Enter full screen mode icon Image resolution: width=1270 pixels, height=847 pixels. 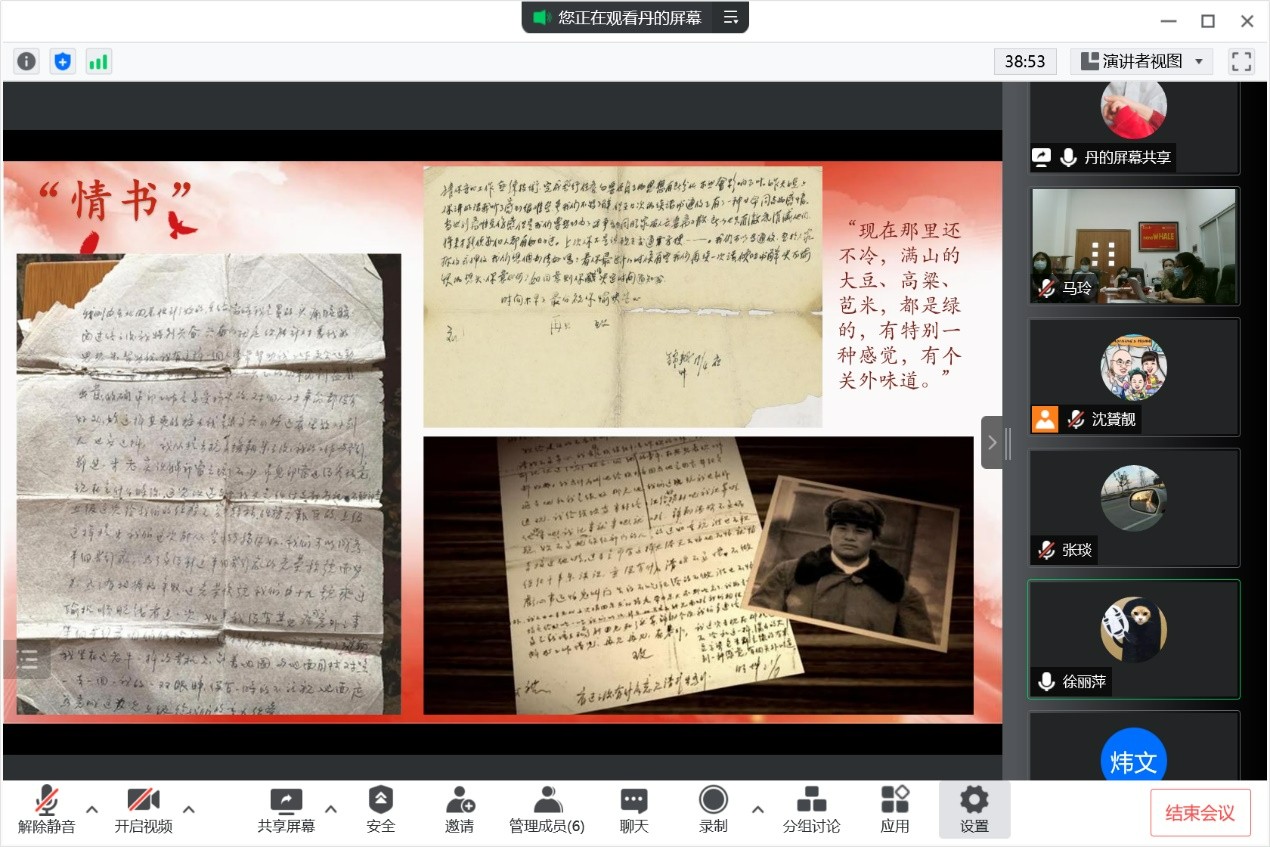pyautogui.click(x=1241, y=61)
